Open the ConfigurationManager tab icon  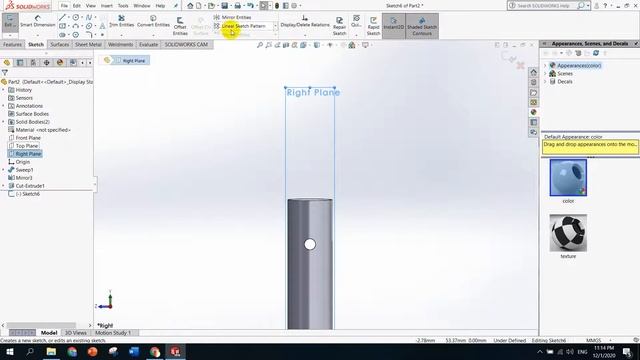(33, 62)
